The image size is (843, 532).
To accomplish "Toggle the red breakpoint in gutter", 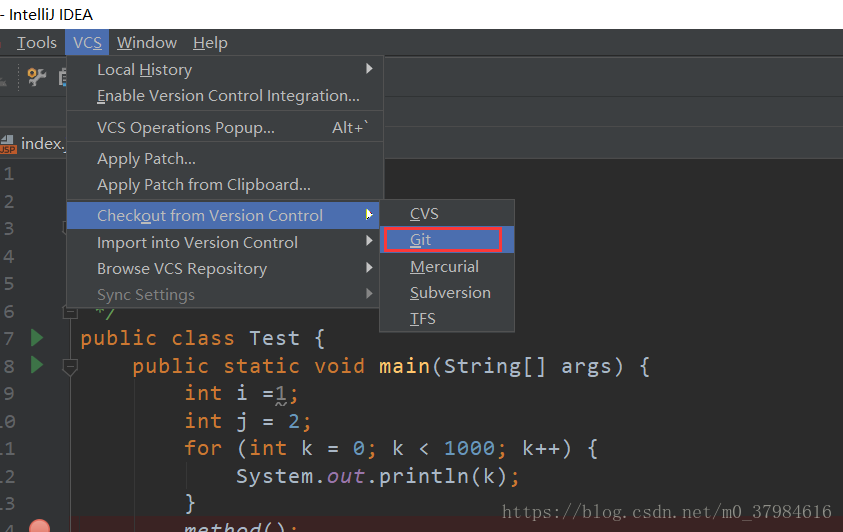I will point(39,526).
